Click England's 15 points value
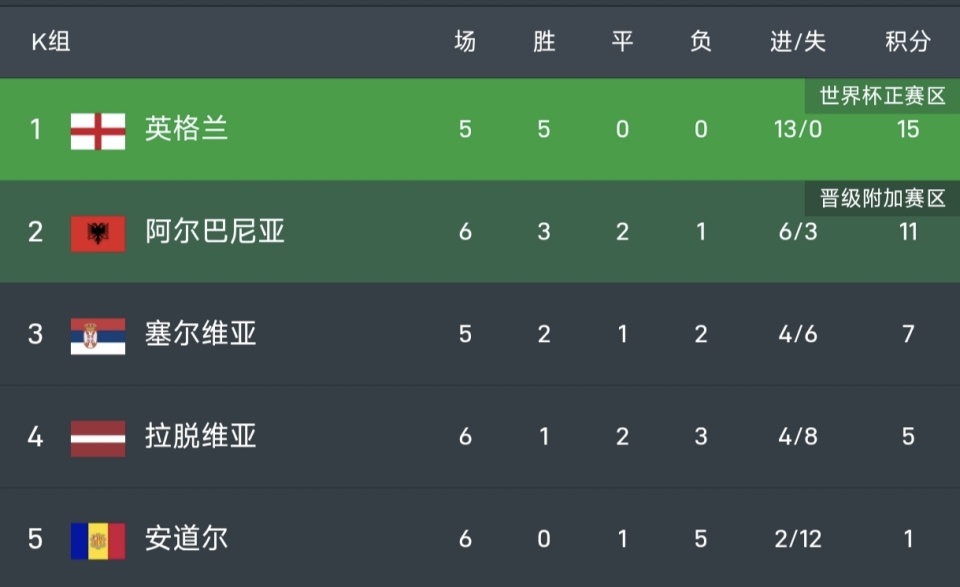The width and height of the screenshot is (960, 587). click(x=907, y=130)
